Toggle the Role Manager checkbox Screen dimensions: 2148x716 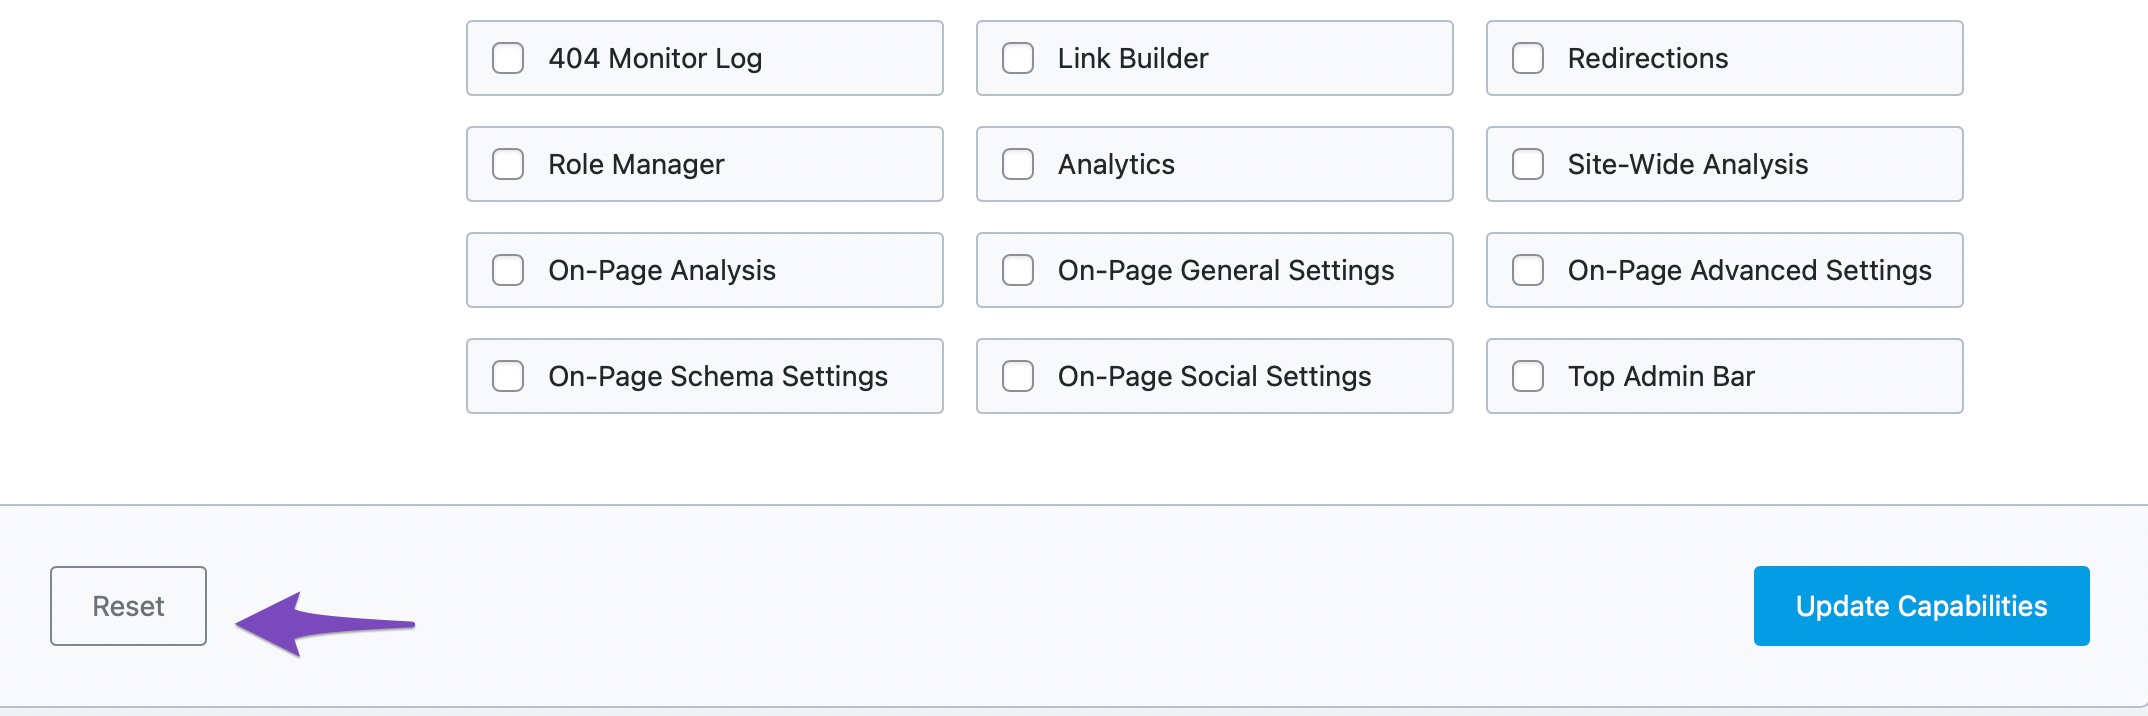[x=508, y=164]
